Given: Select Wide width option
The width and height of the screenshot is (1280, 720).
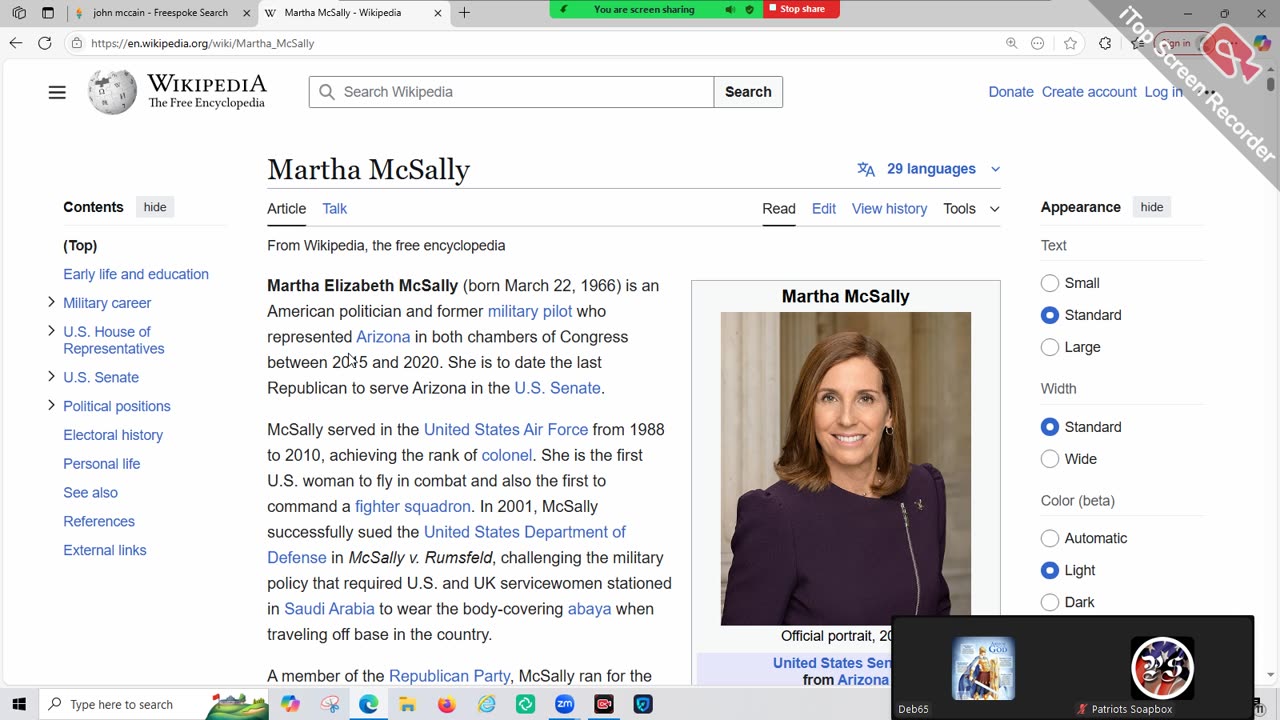Looking at the screenshot, I should [1050, 459].
